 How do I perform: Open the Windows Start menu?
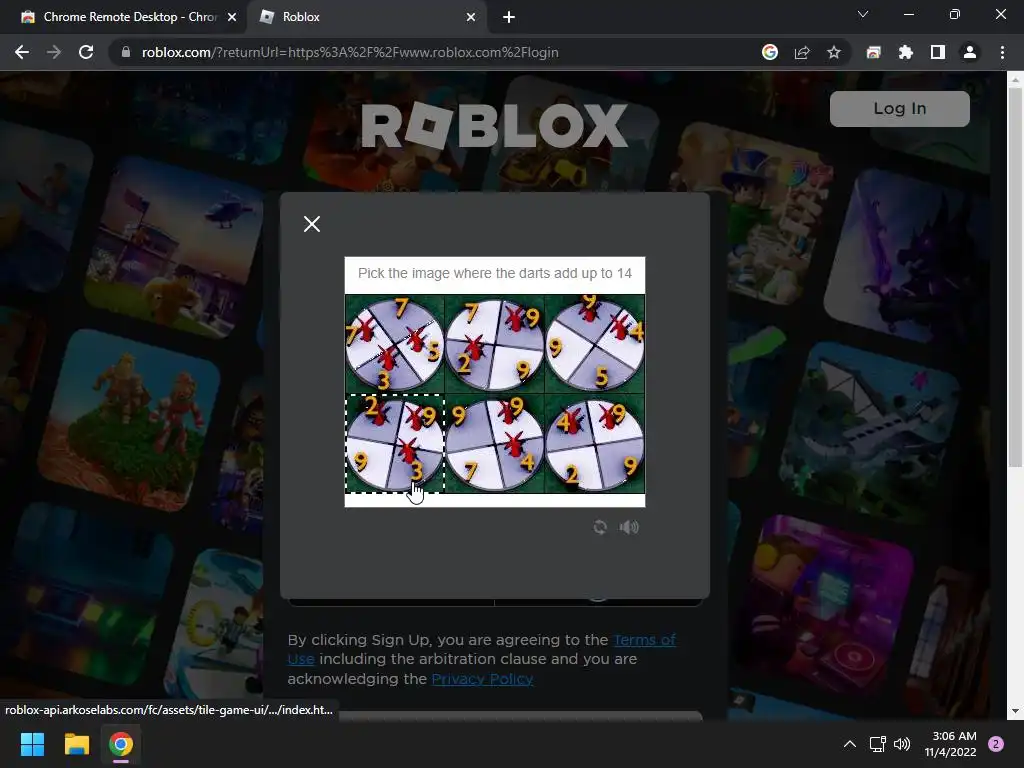click(32, 744)
